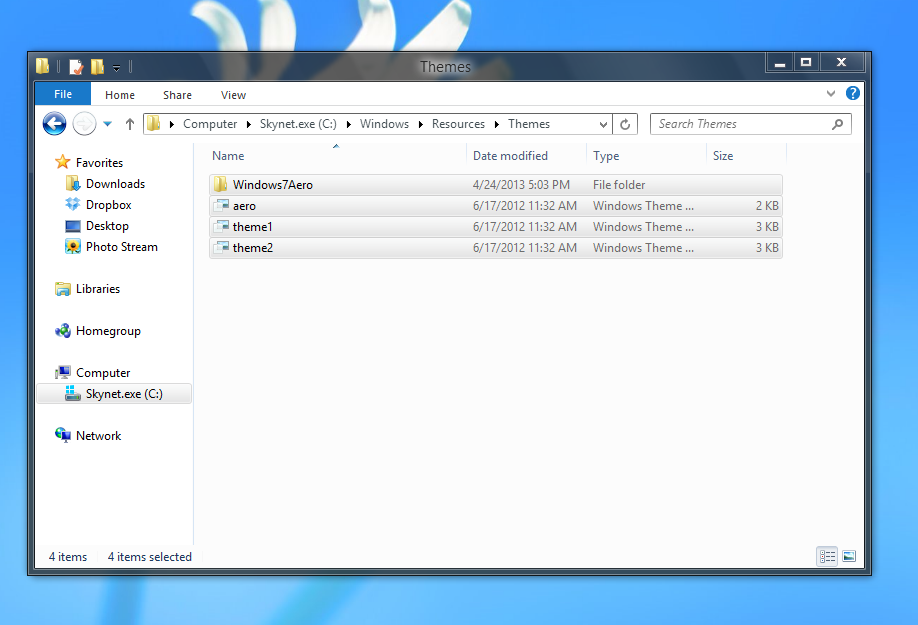Sort by the Size column header
Viewport: 918px width, 625px height.
pos(723,156)
